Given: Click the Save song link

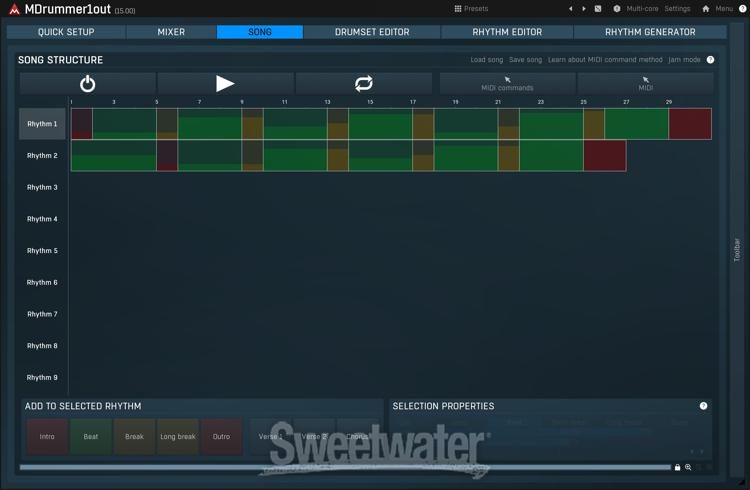Looking at the screenshot, I should point(525,60).
